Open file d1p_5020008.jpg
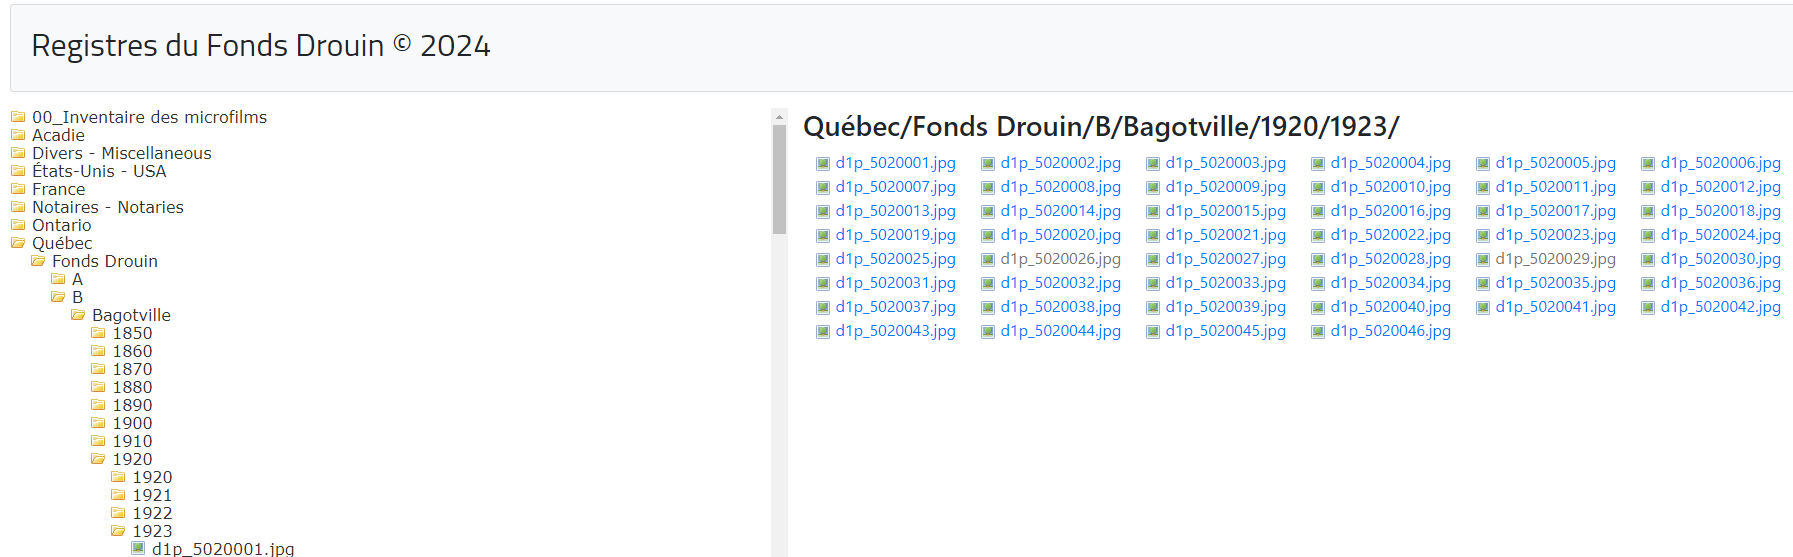Viewport: 1793px width, 557px height. coord(1061,187)
